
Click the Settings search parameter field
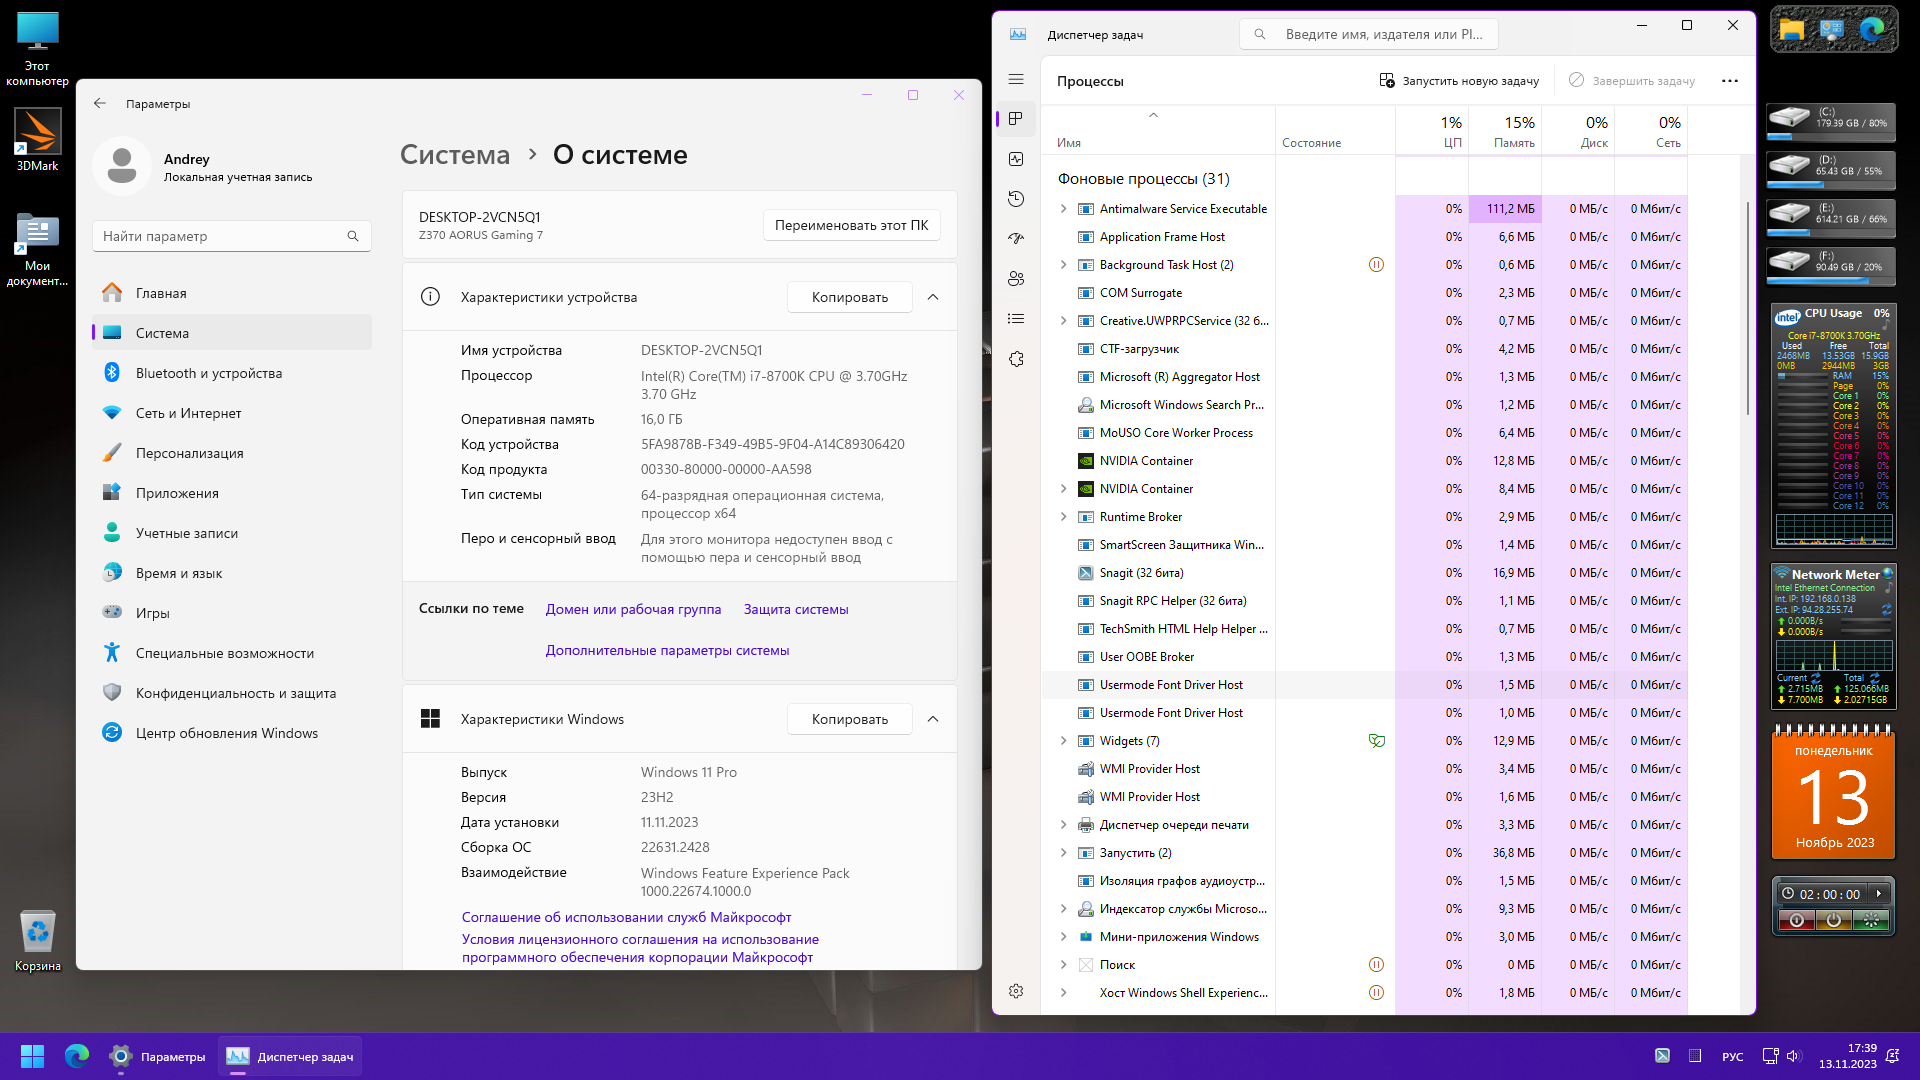222,236
